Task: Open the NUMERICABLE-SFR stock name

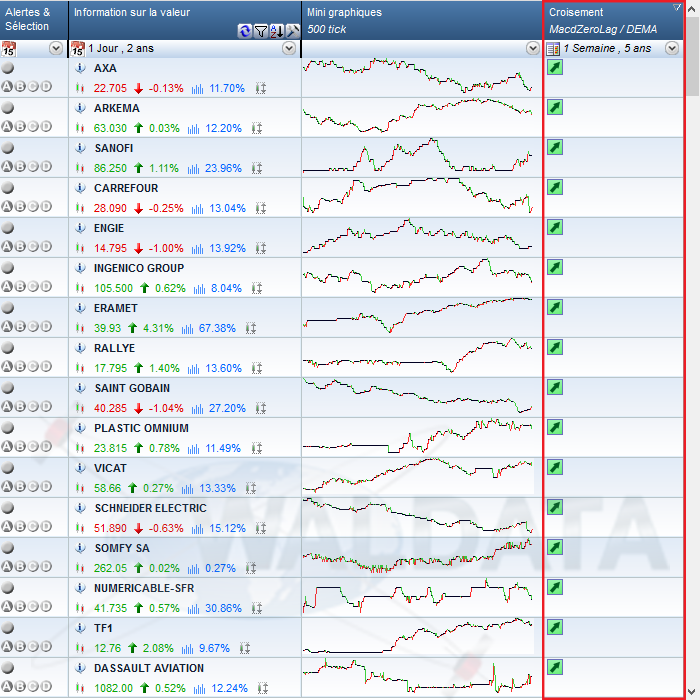Action: coord(144,588)
